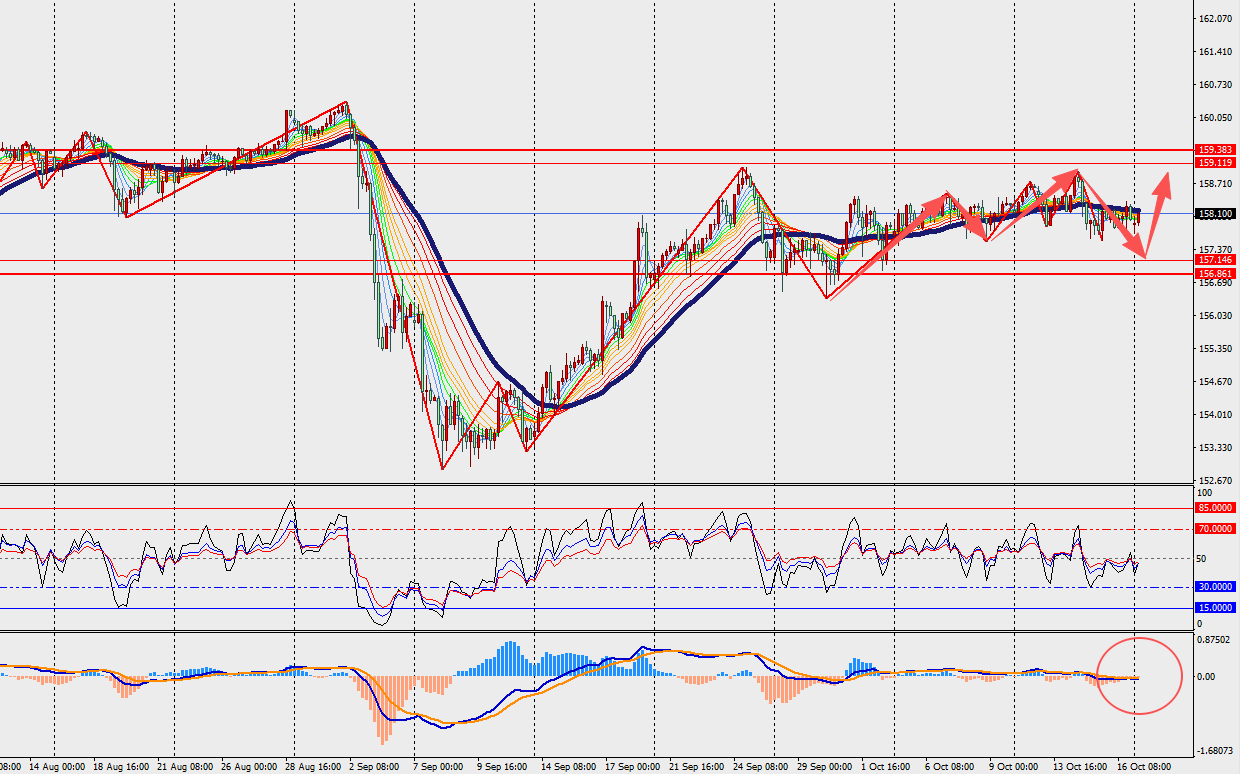Click the 157.146 red price level label
1241x774 pixels.
(x=1216, y=260)
